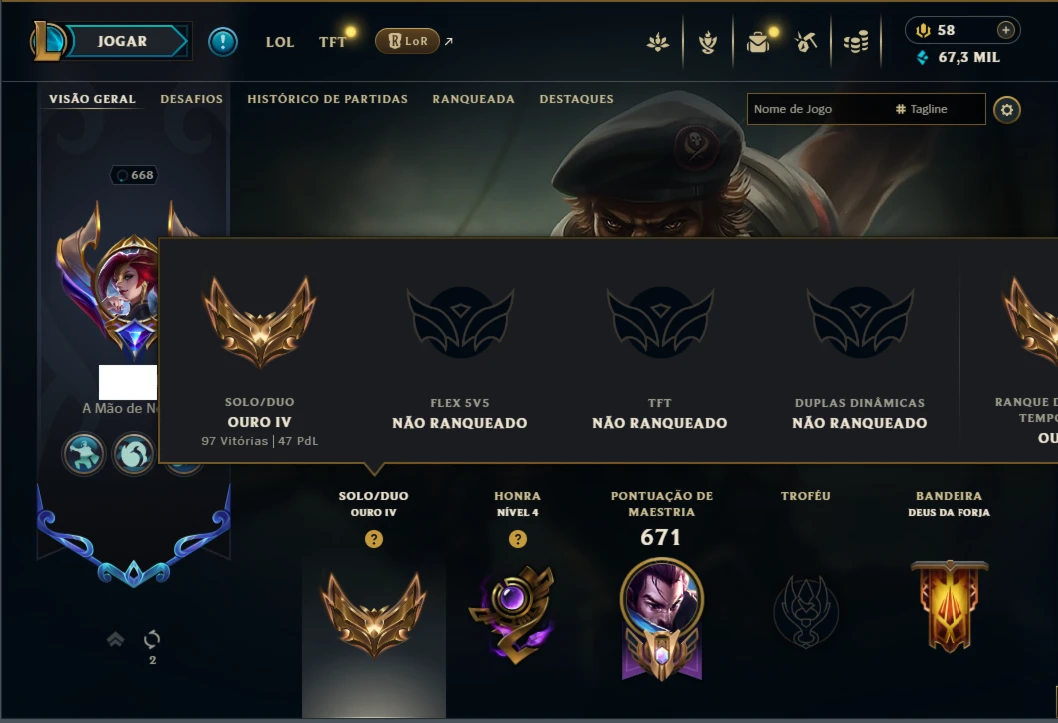The image size is (1058, 723).
Task: Open the alert notification icon
Action: point(223,42)
